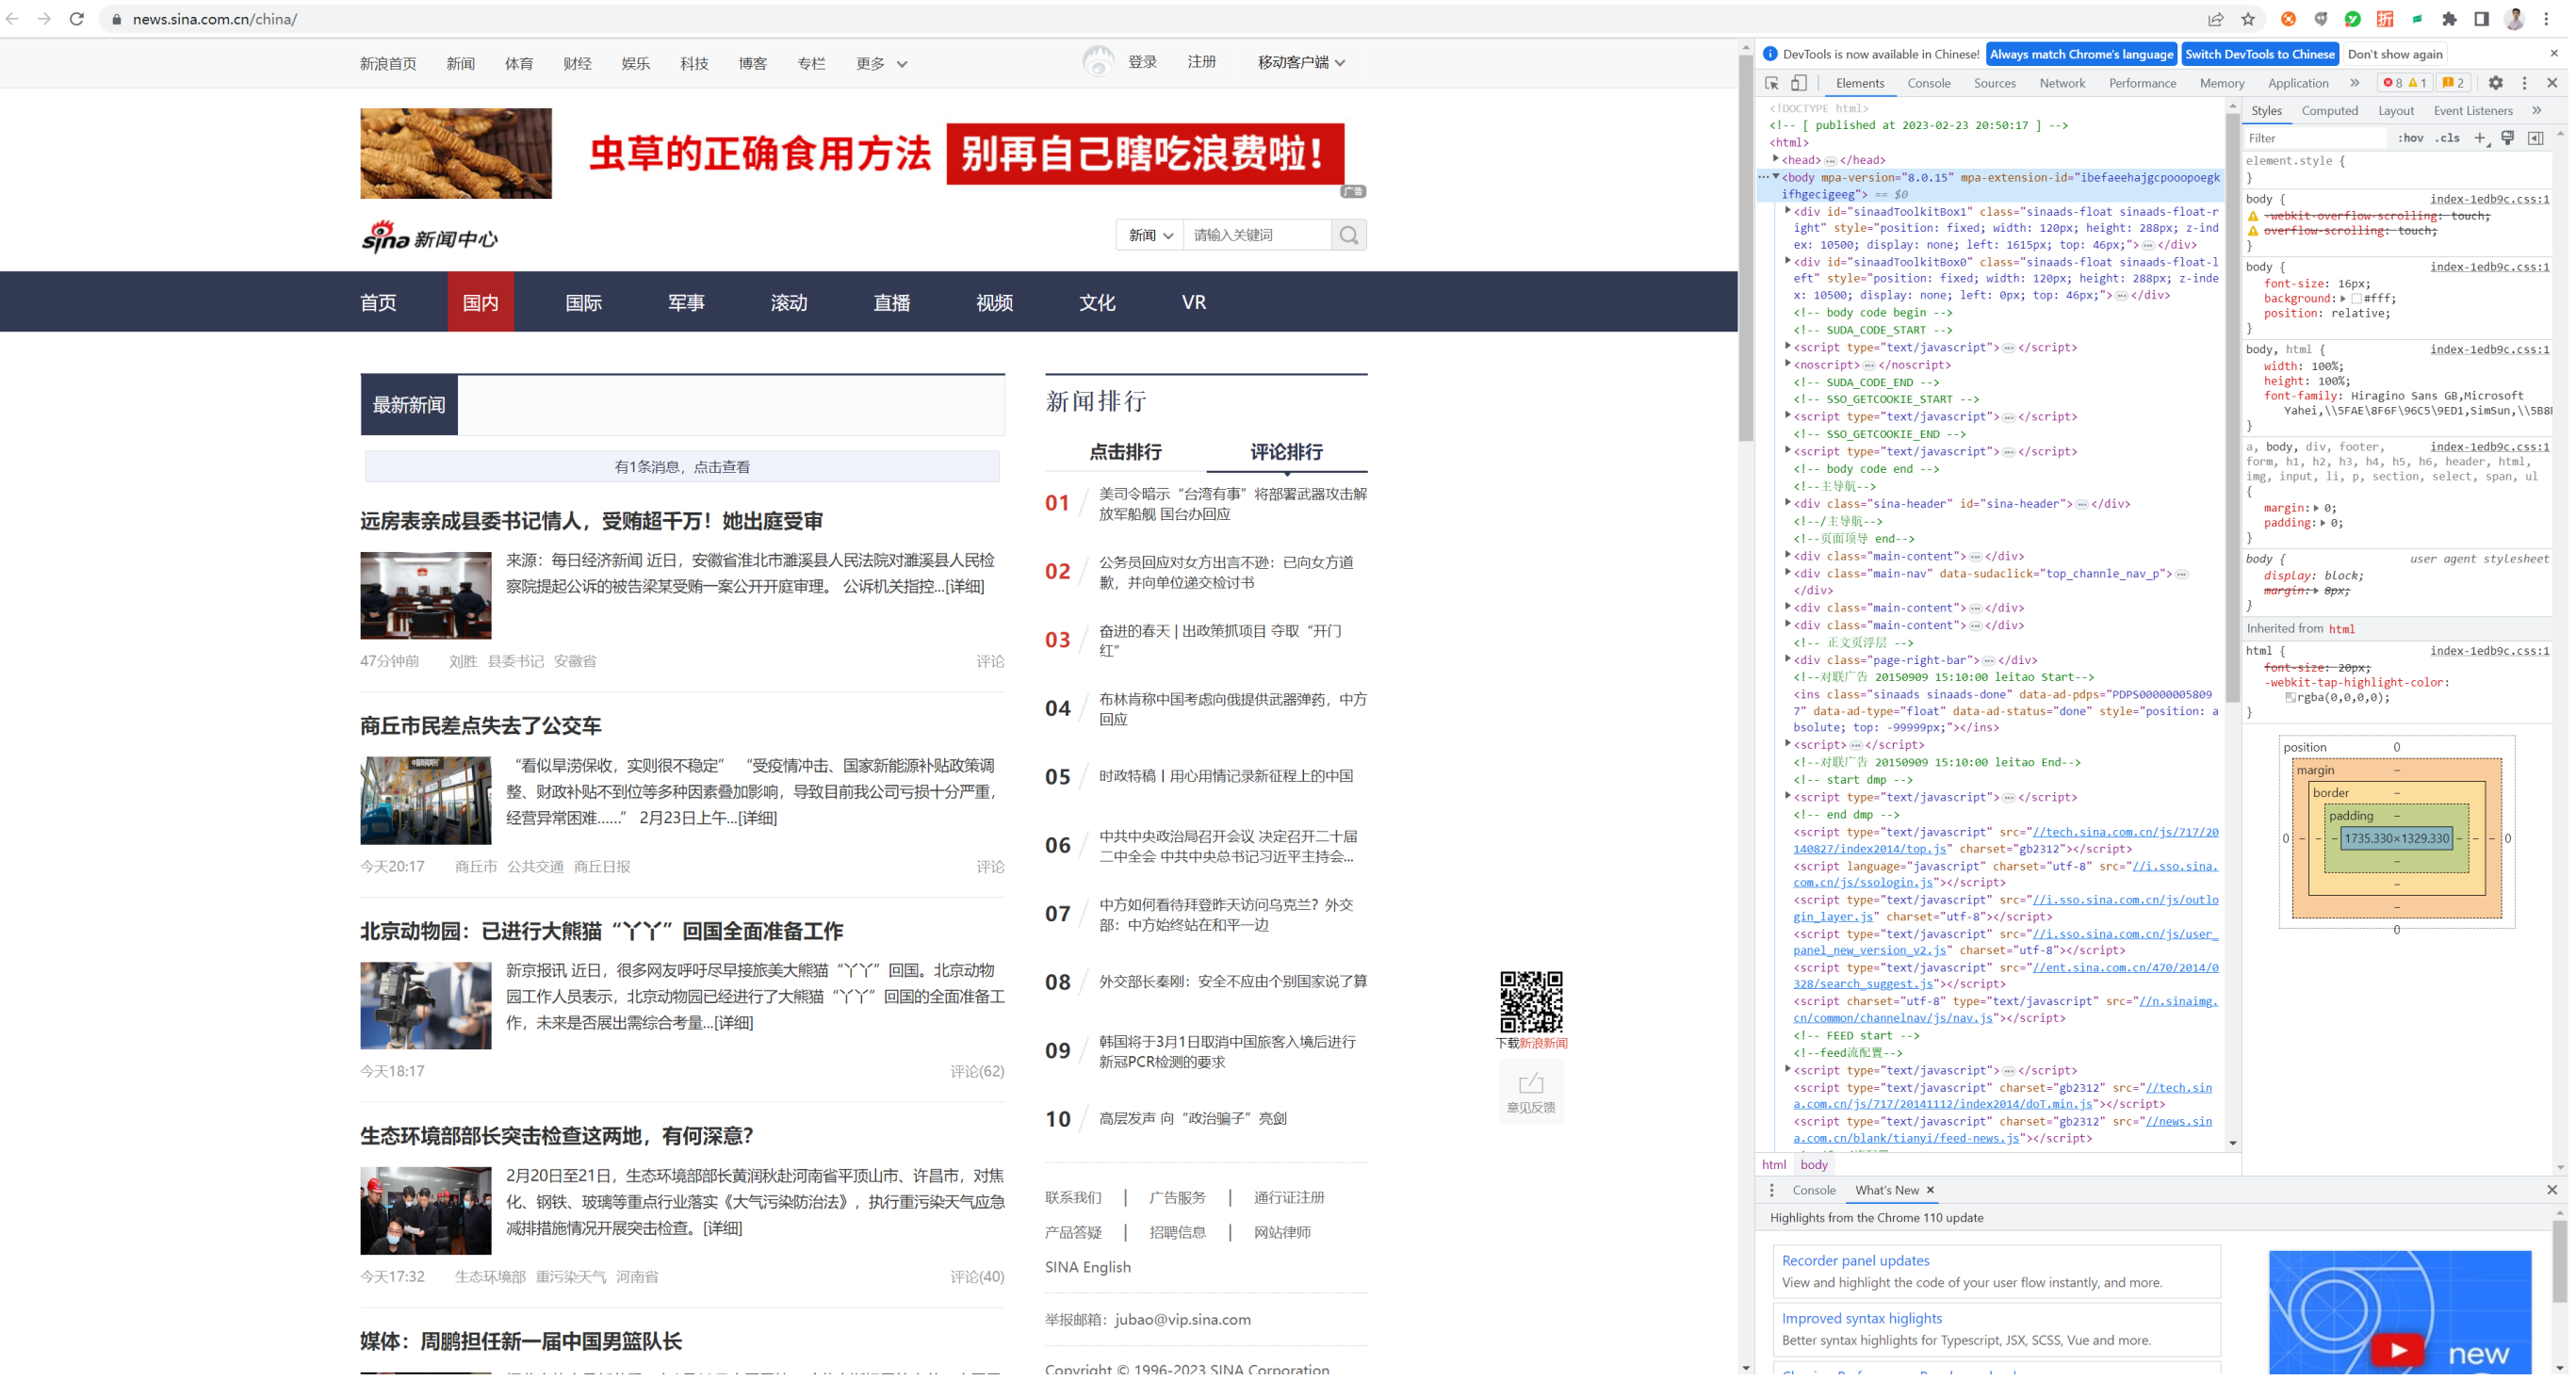The height and width of the screenshot is (1380, 2576).
Task: Open the Chrome extensions puzzle icon
Action: [x=2449, y=19]
